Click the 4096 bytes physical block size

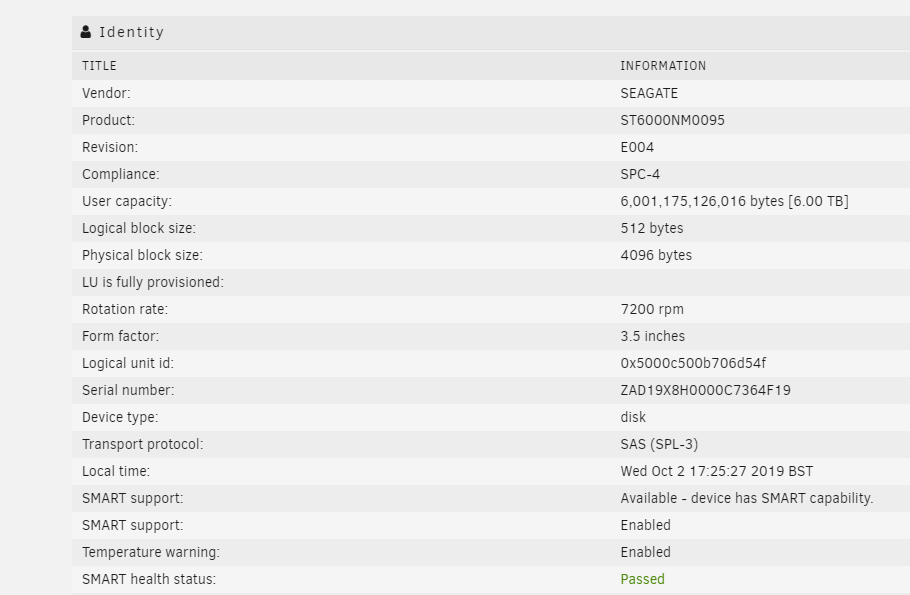pyautogui.click(x=656, y=255)
